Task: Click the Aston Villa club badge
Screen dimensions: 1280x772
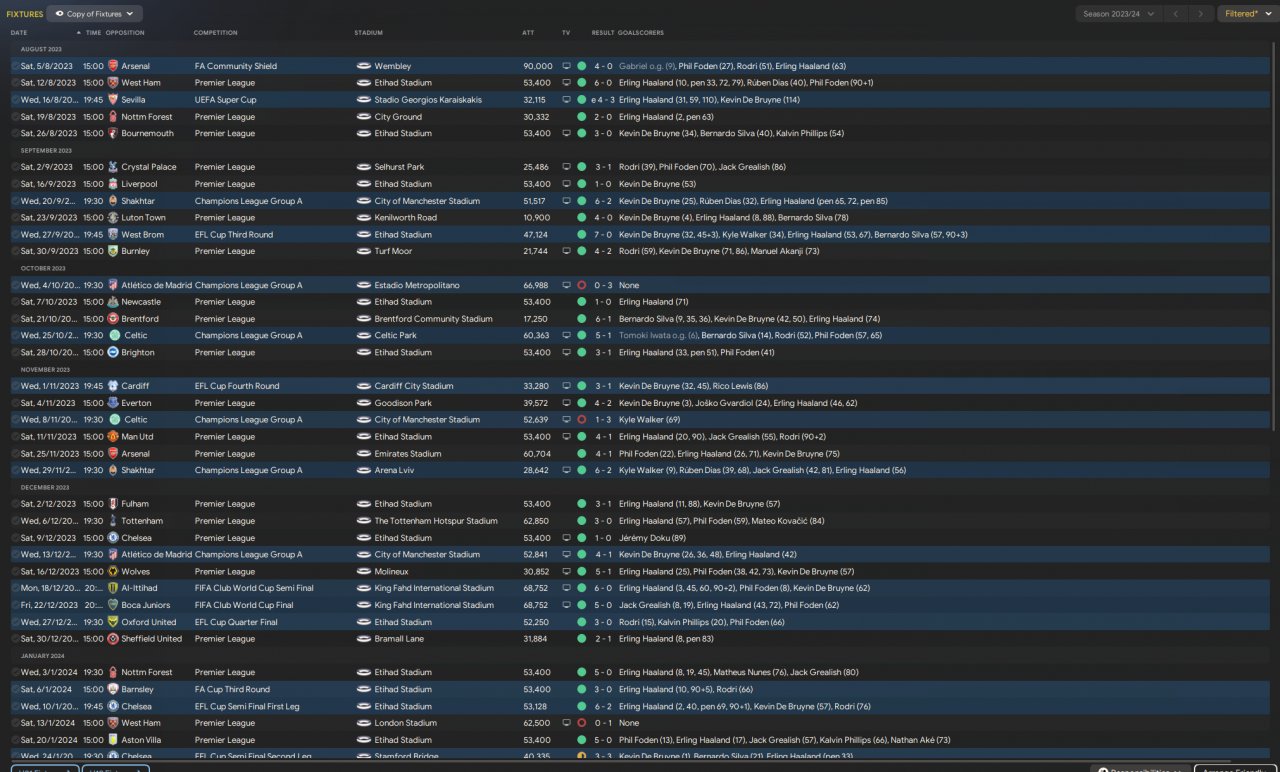Action: click(x=114, y=740)
